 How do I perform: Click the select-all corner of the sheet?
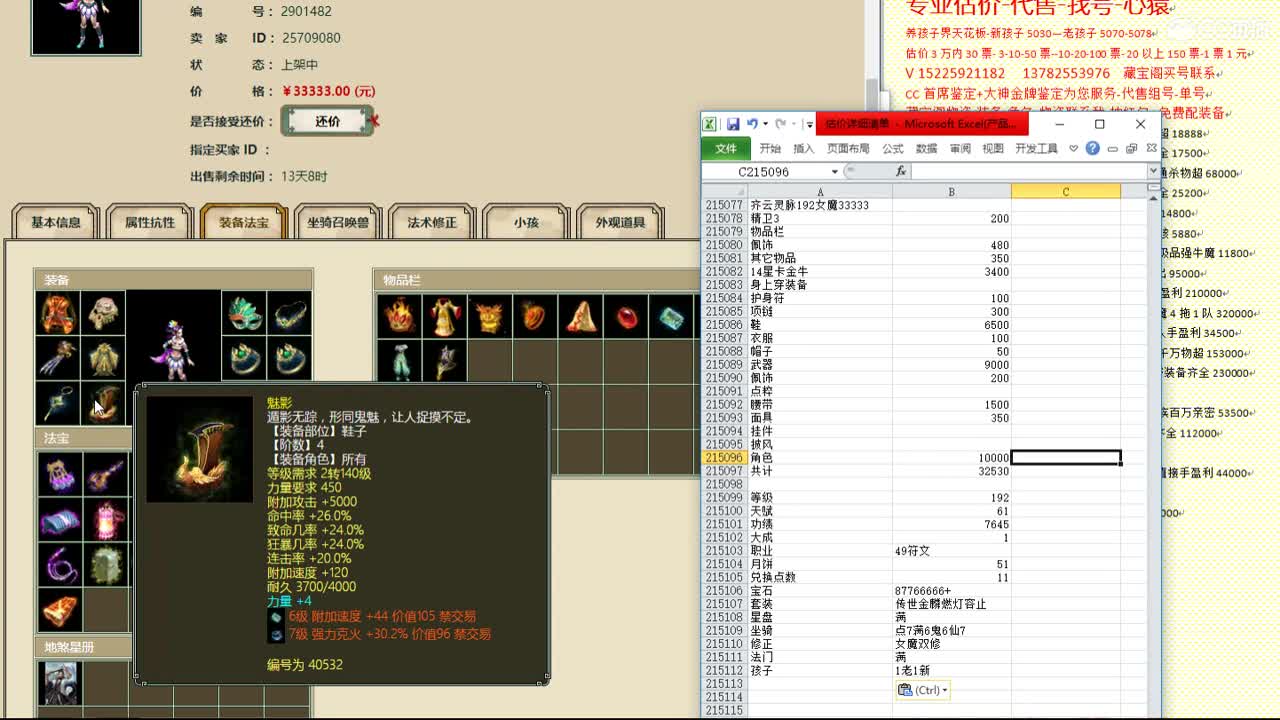click(724, 192)
